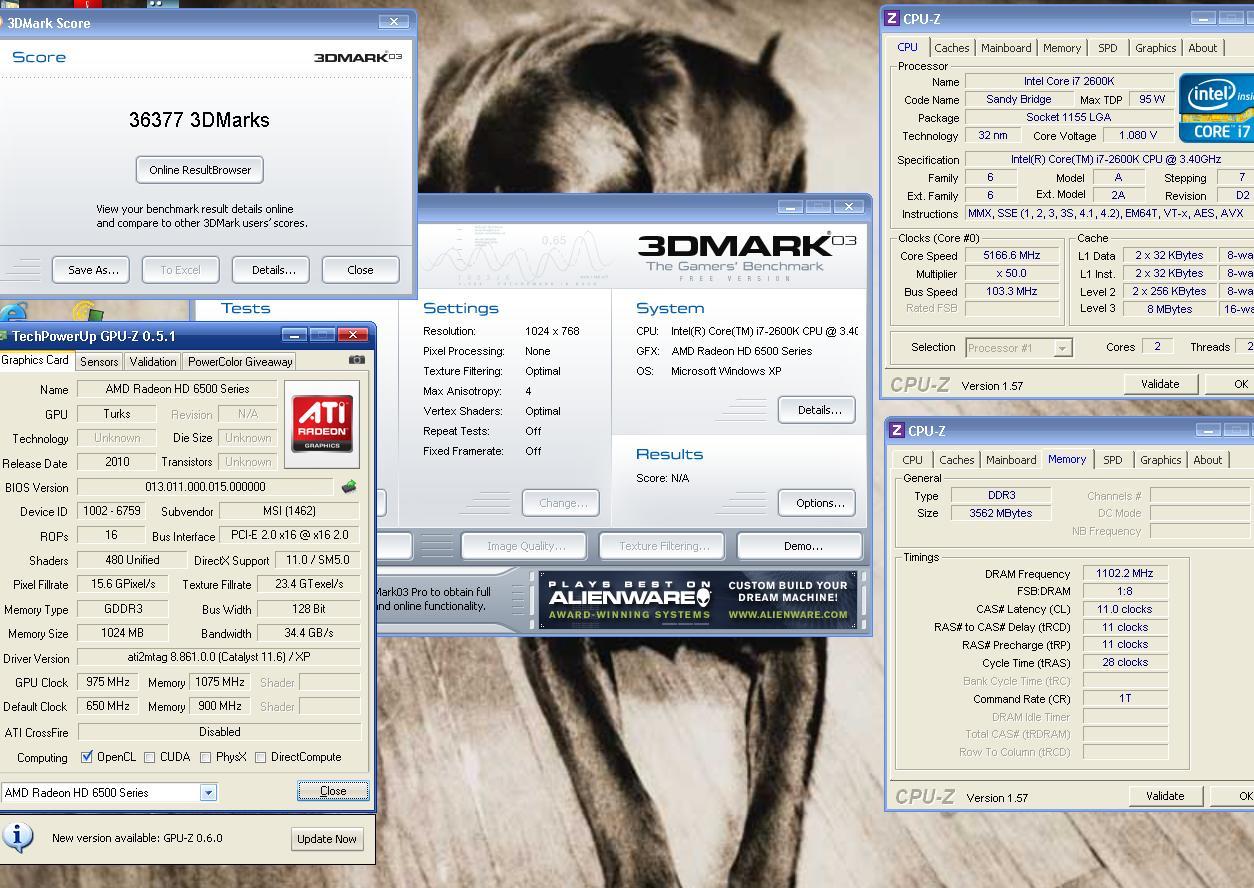1254x888 pixels.
Task: Click the Online ResultBrowser button
Action: 200,170
